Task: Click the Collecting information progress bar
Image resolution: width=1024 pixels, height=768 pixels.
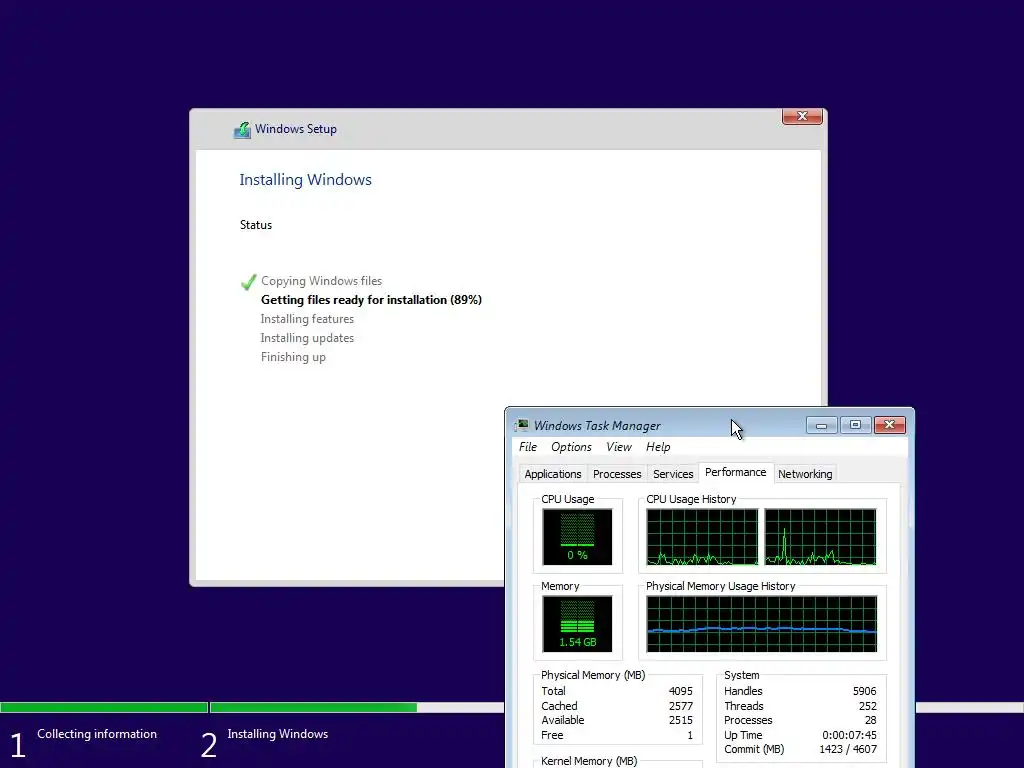Action: pos(104,707)
